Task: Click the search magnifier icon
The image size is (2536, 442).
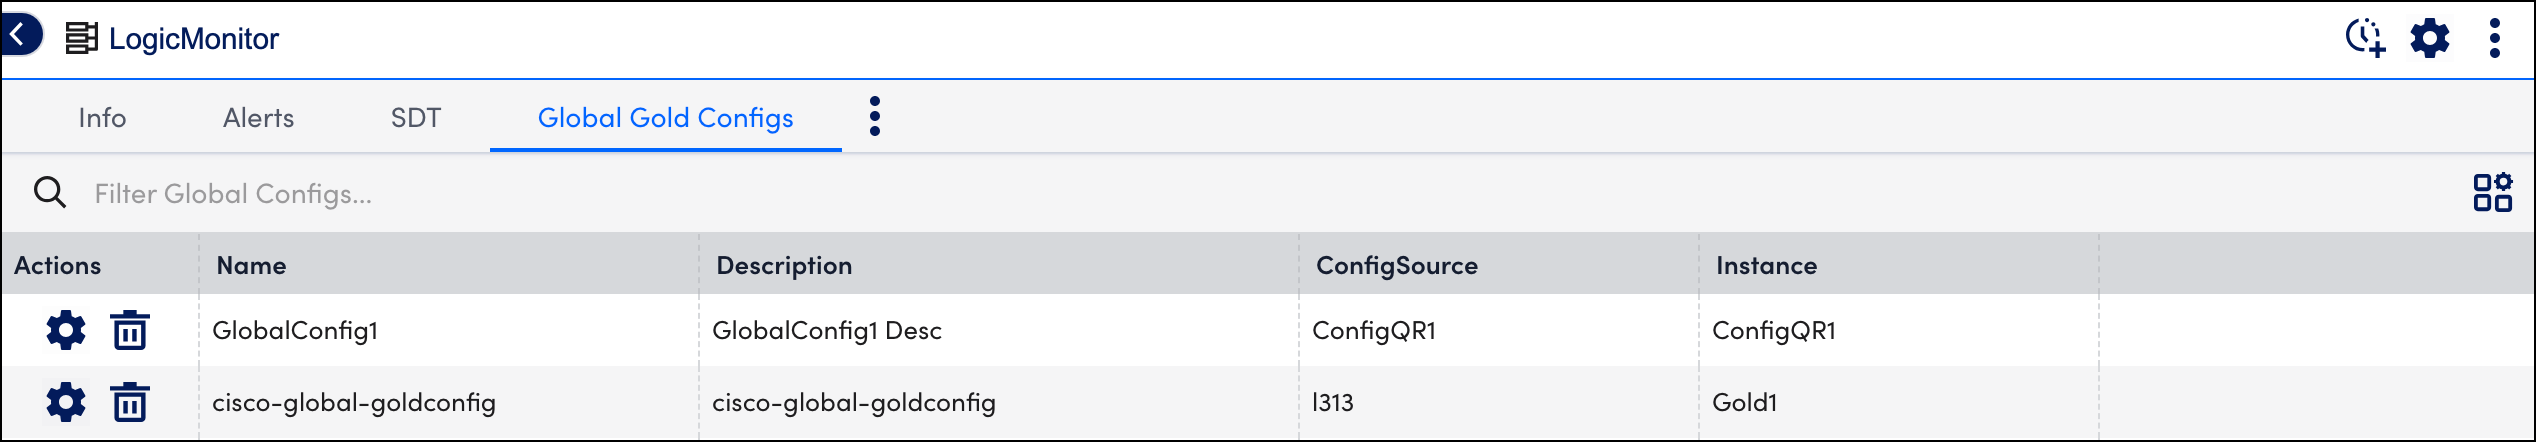Action: pos(50,192)
